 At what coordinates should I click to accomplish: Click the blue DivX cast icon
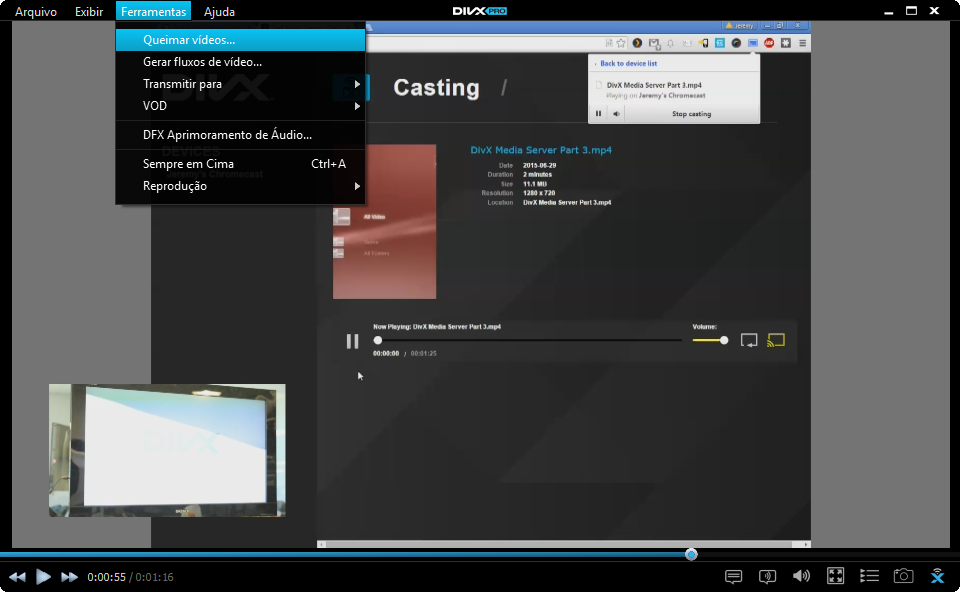pyautogui.click(x=936, y=576)
